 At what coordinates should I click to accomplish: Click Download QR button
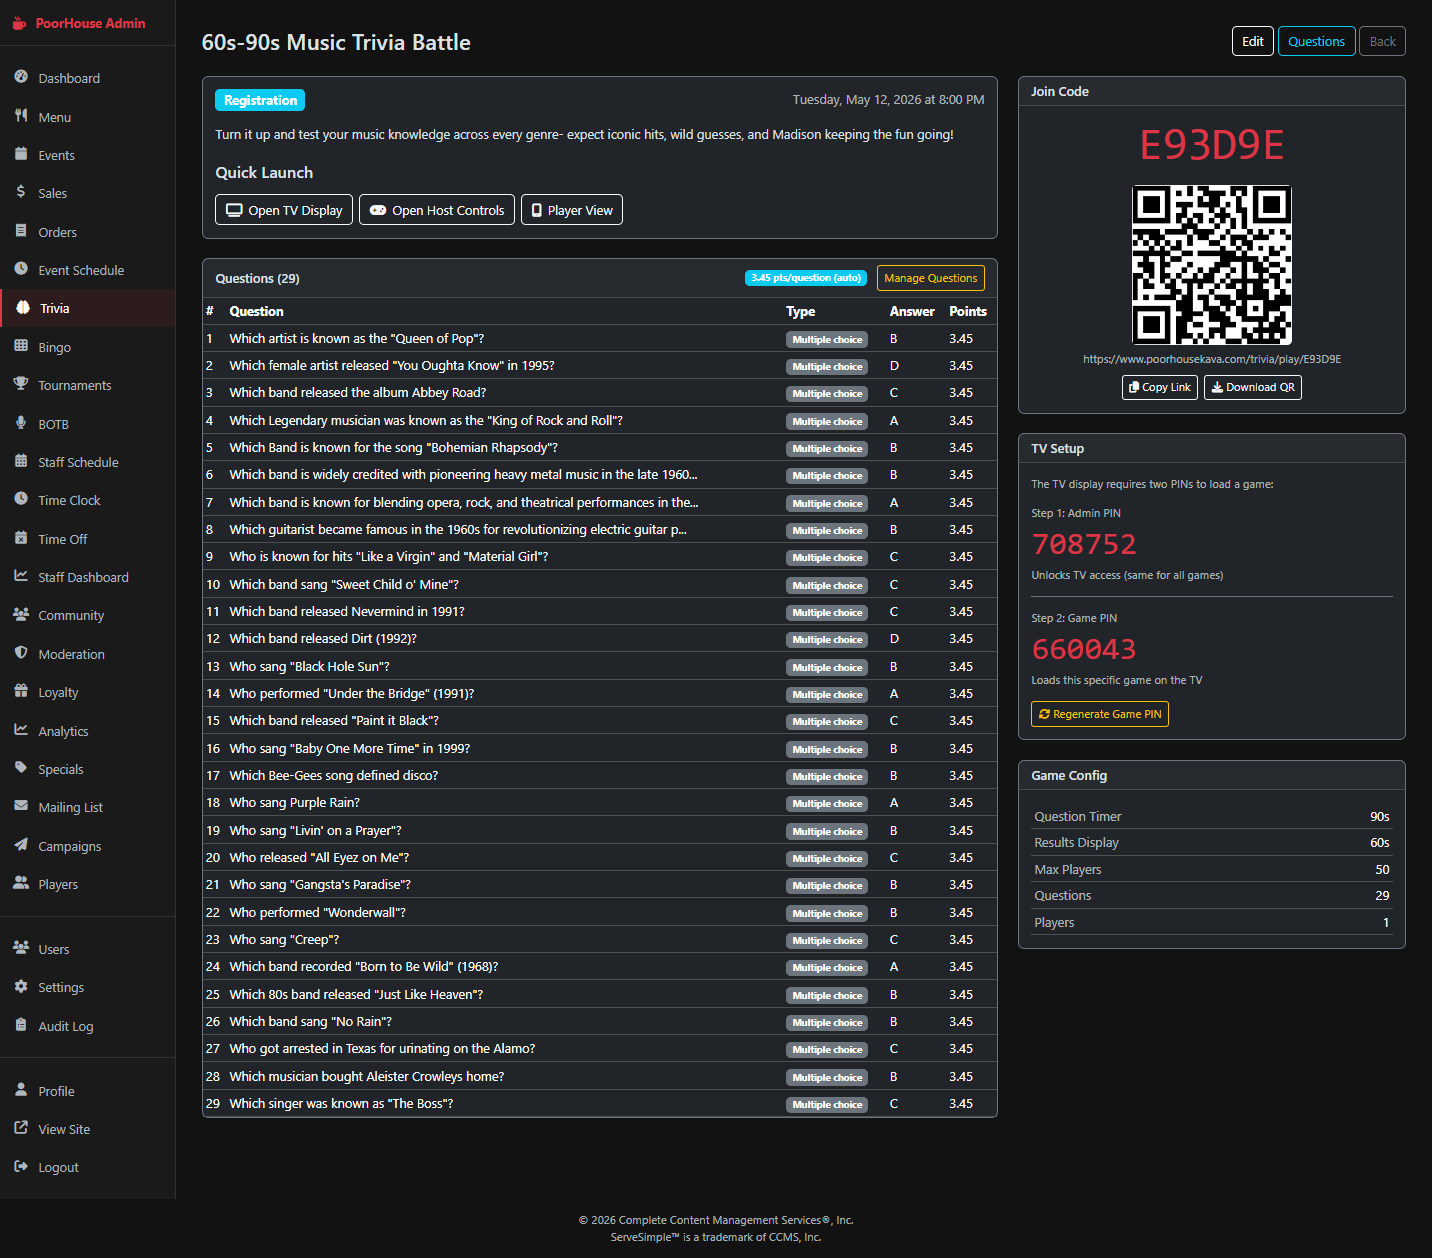click(1253, 387)
